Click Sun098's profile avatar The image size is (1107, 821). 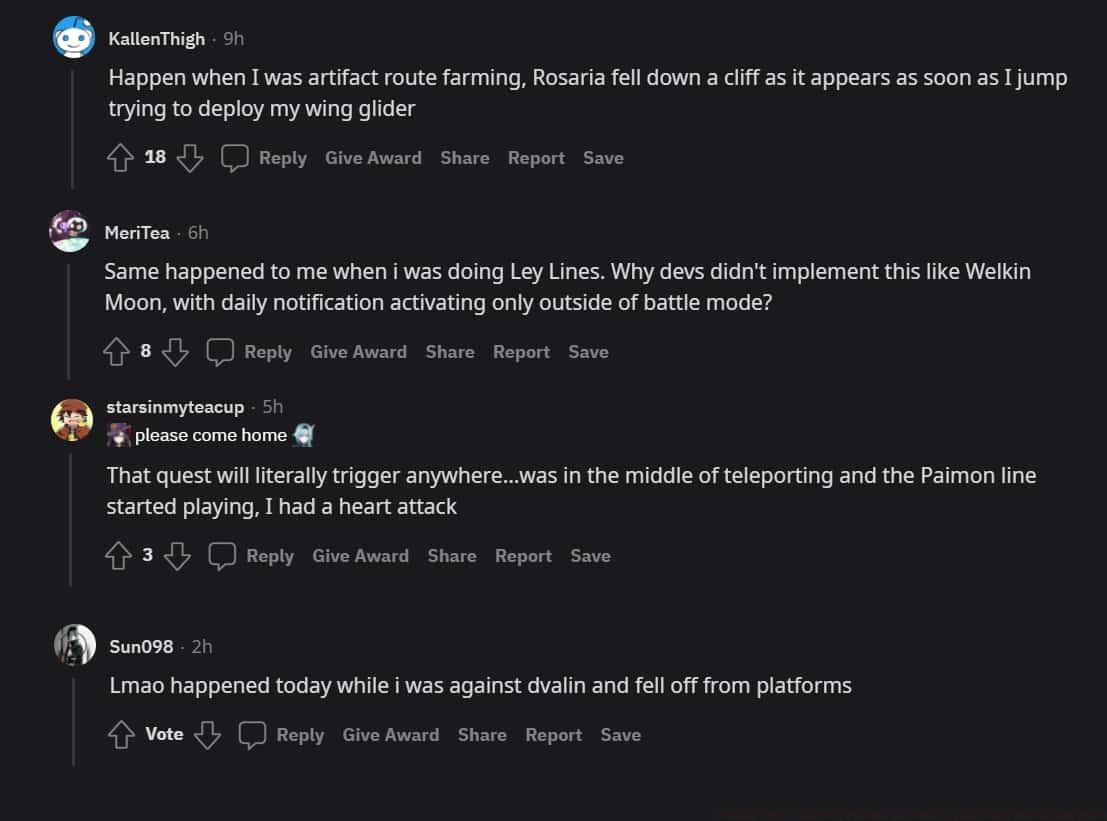(x=75, y=645)
